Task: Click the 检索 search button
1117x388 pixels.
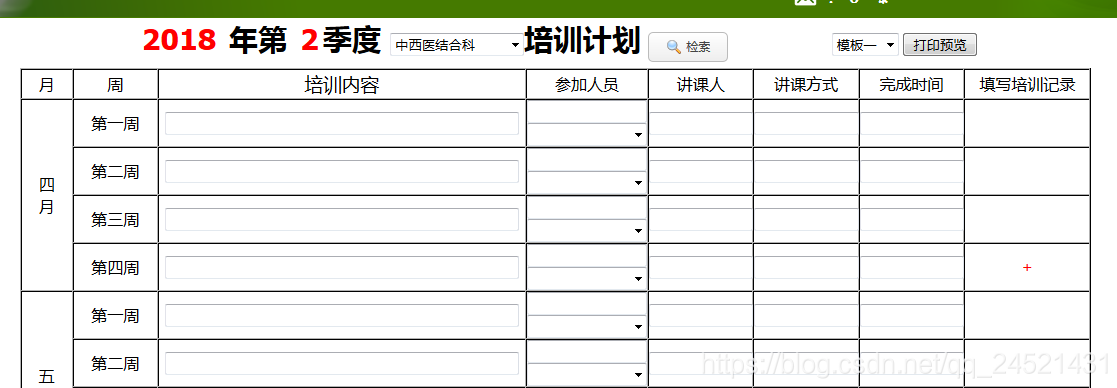Action: [x=687, y=47]
